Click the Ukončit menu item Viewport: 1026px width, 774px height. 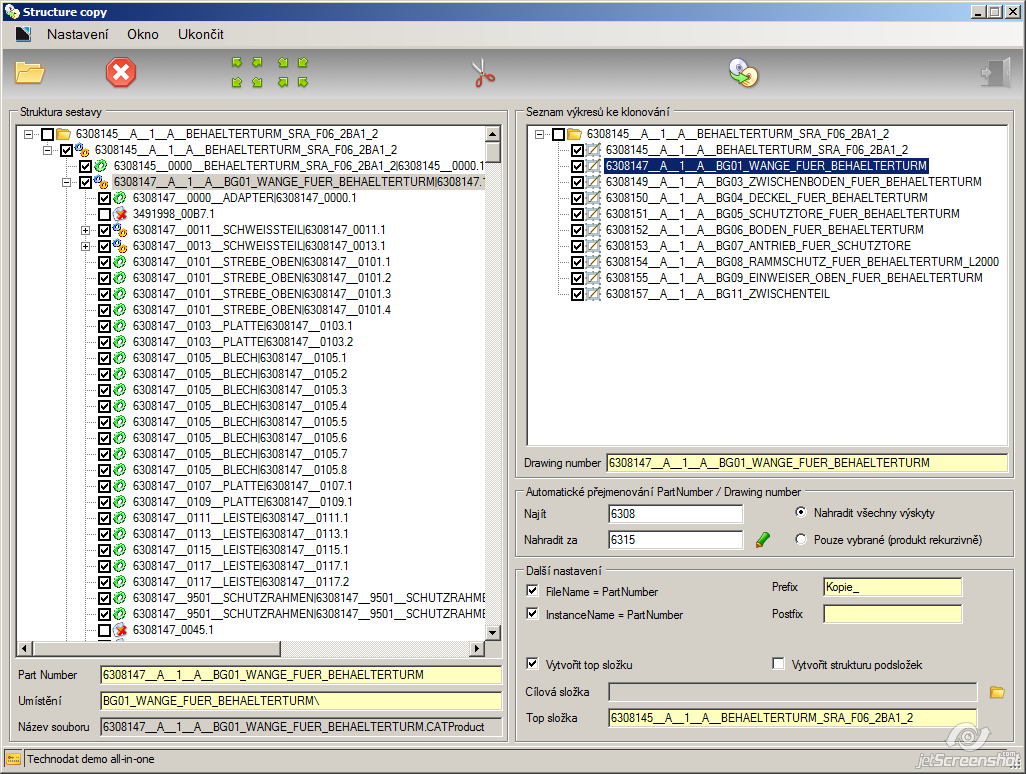[x=201, y=34]
